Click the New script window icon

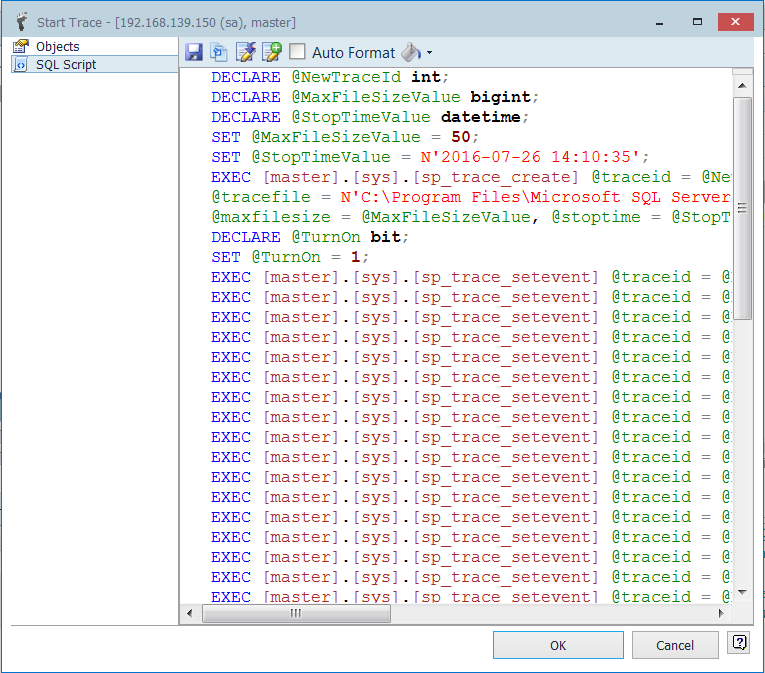click(x=271, y=52)
